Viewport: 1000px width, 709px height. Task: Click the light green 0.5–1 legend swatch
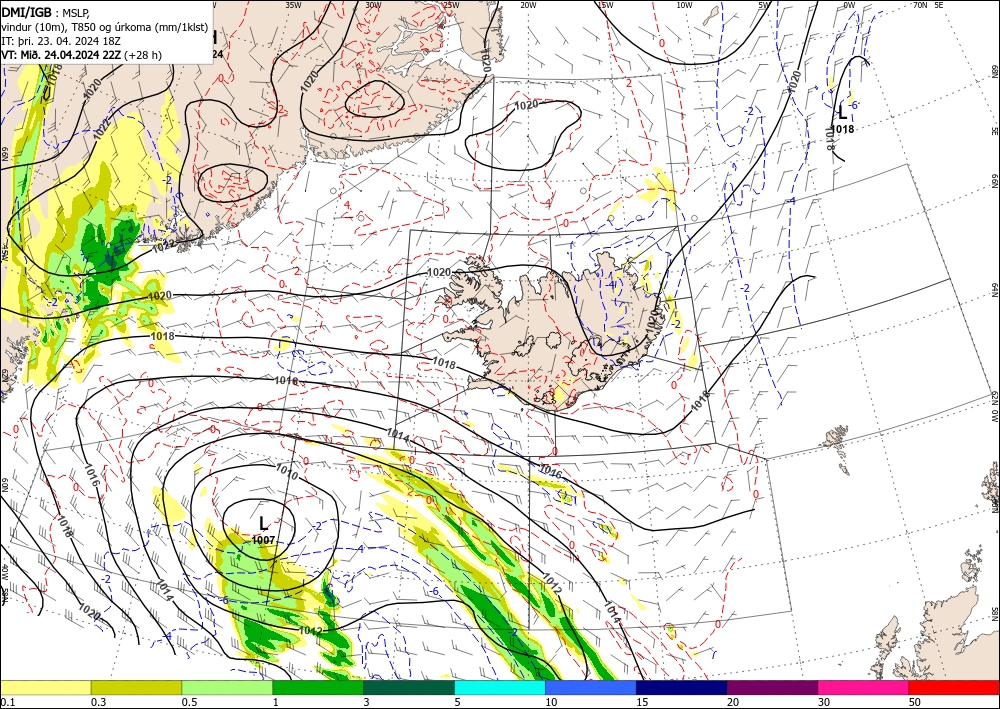click(x=227, y=687)
